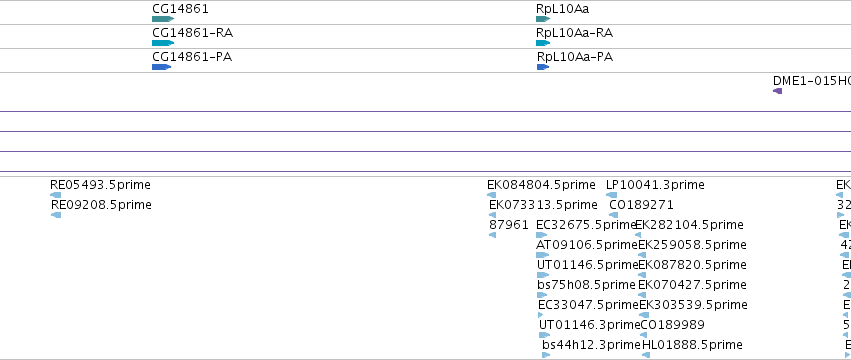Screen dimensions: 851x360
Task: Select the EK070427.5prime EST arrow
Action: pyautogui.click(x=643, y=295)
